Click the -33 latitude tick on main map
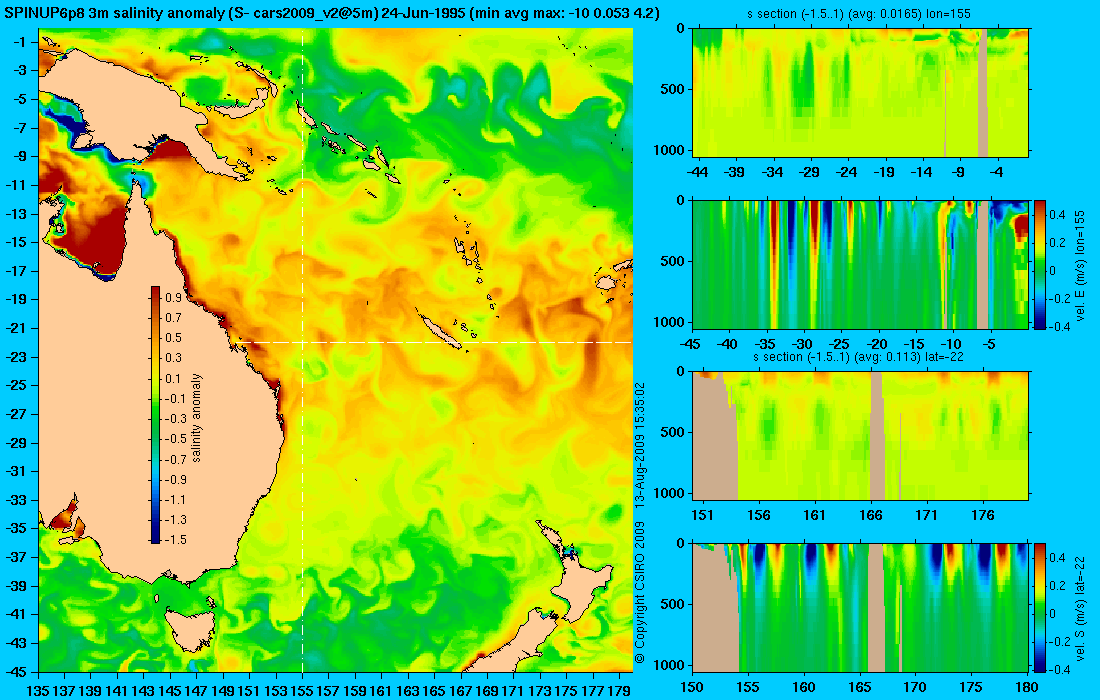This screenshot has height=700, width=1100. [x=16, y=499]
